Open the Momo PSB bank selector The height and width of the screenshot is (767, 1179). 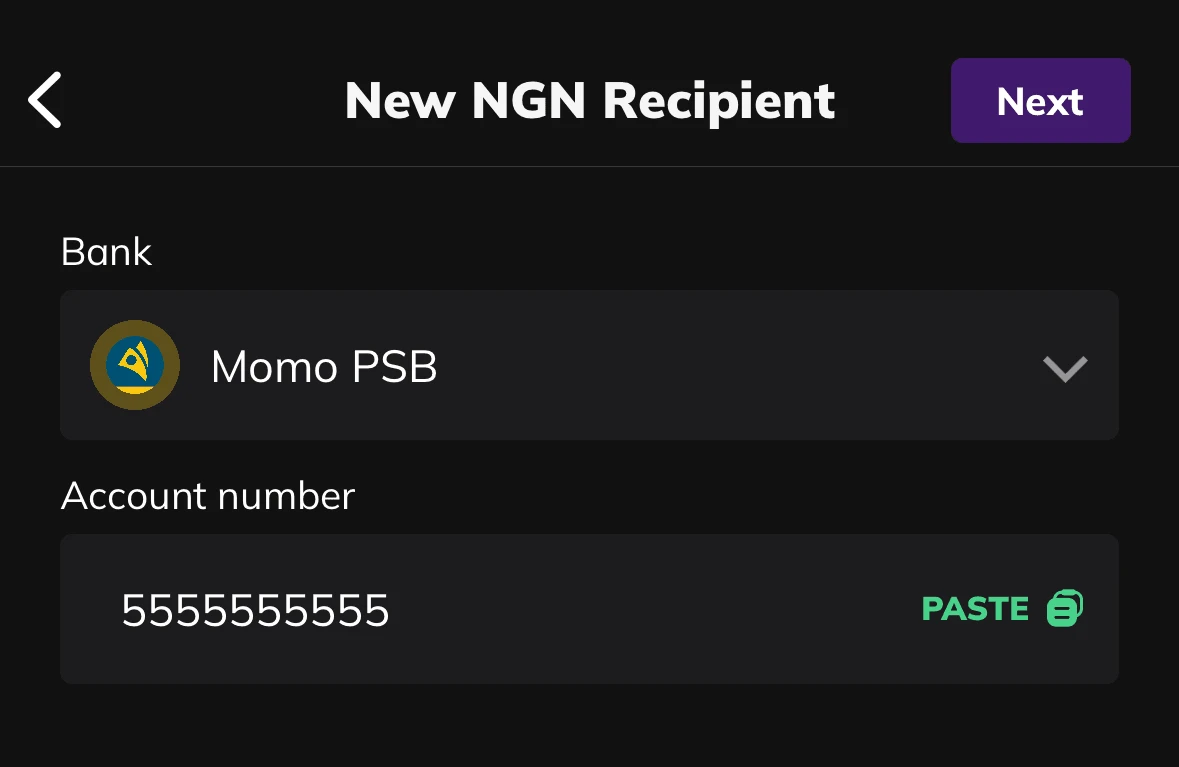coord(588,365)
